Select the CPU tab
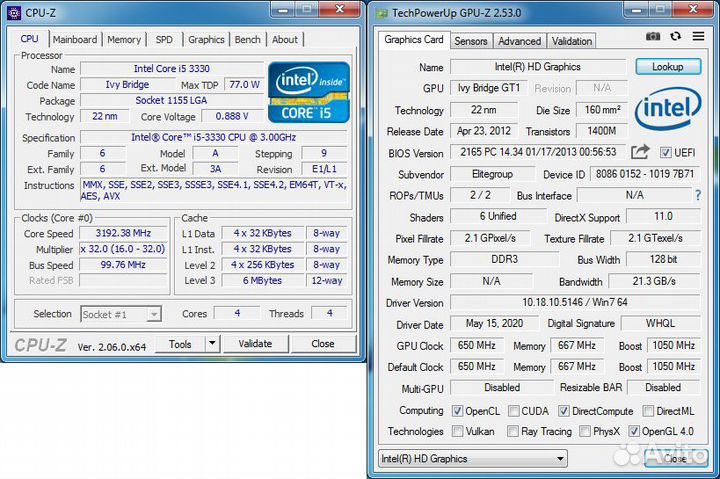720x479 pixels. [x=29, y=39]
